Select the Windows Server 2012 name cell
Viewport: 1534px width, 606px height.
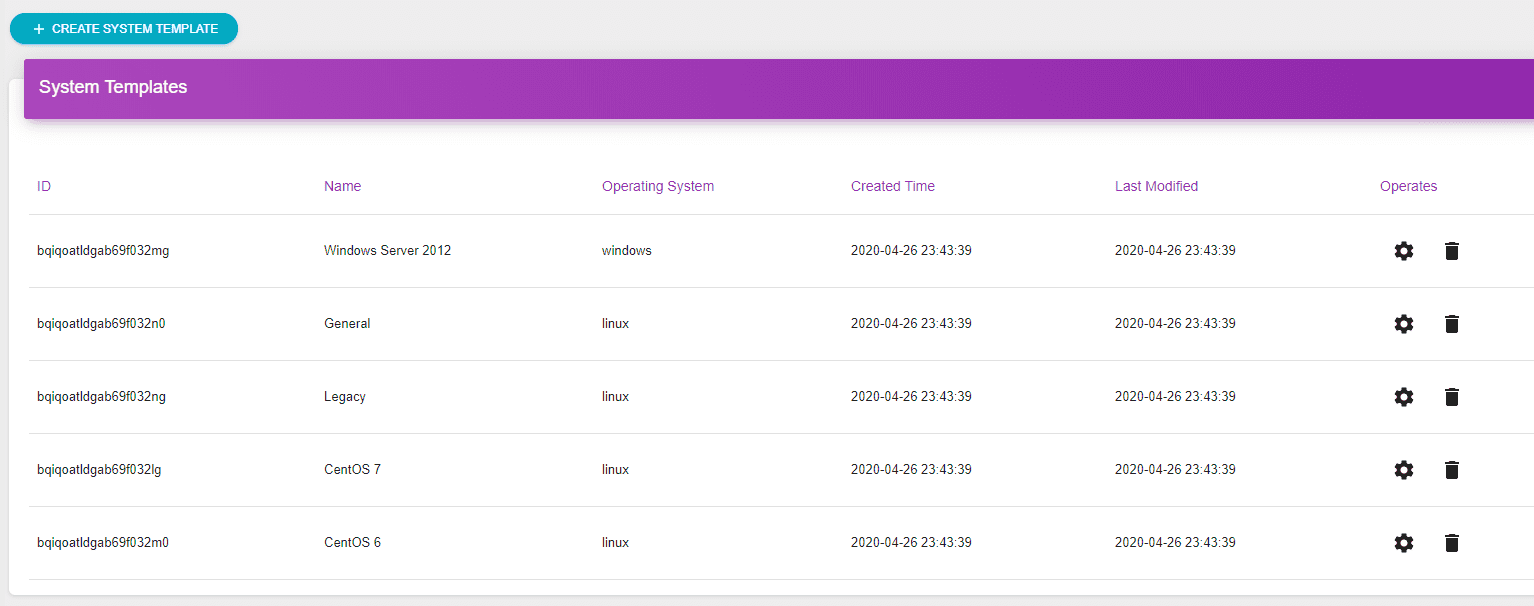387,251
